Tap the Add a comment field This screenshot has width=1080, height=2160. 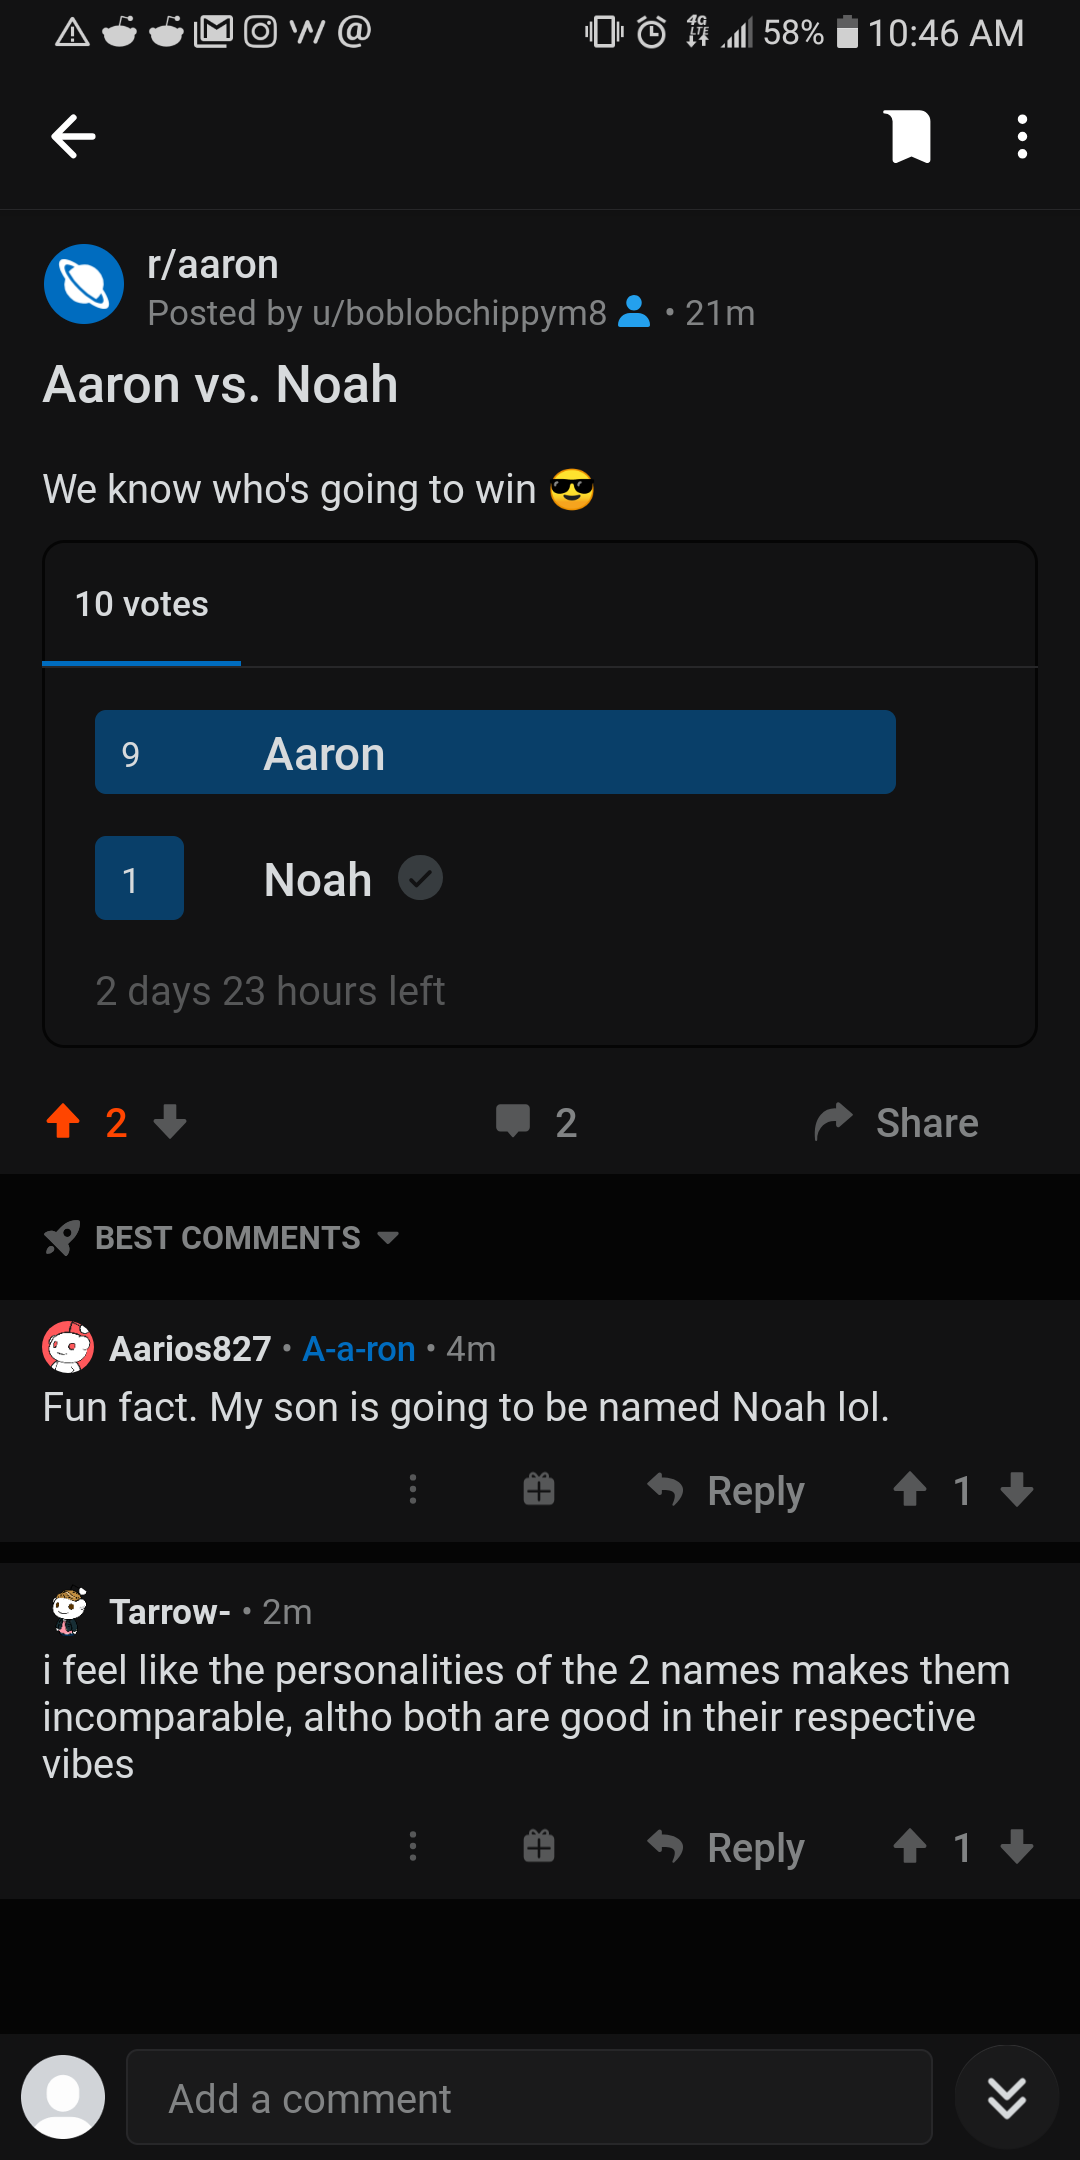(x=530, y=2097)
